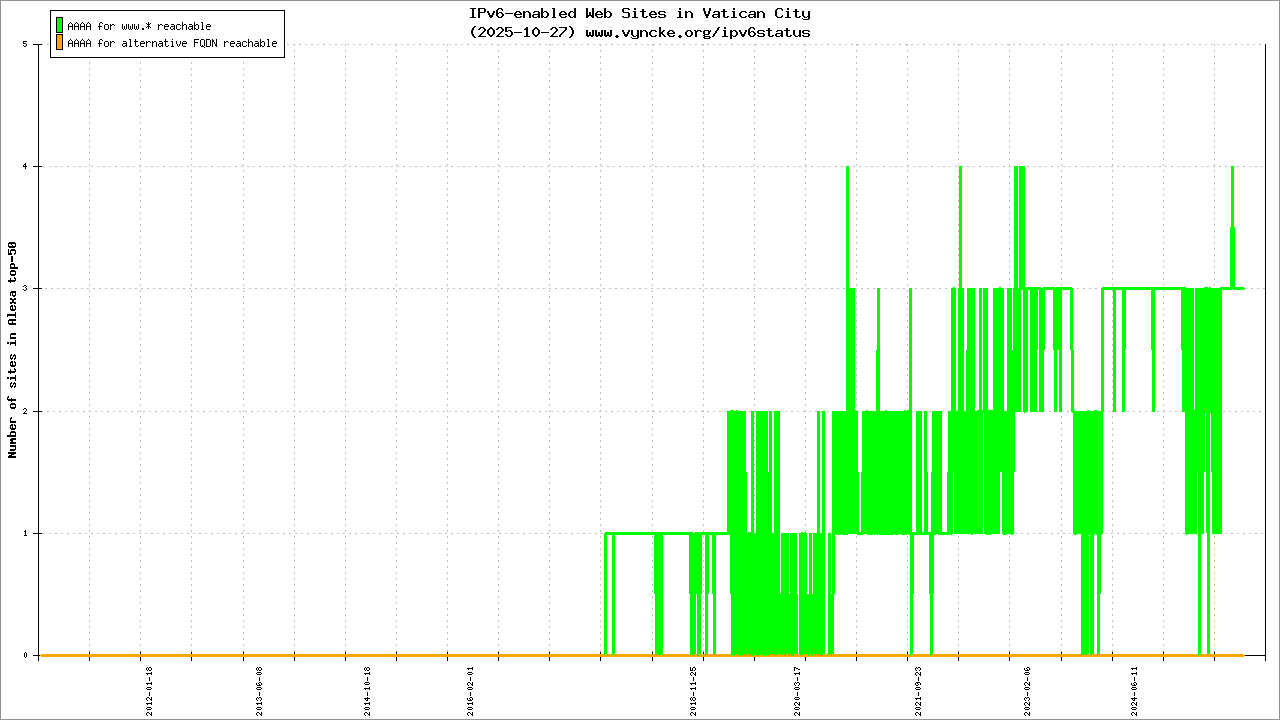Click the 2018-11-25 date label on x-axis
The height and width of the screenshot is (720, 1280).
[694, 690]
